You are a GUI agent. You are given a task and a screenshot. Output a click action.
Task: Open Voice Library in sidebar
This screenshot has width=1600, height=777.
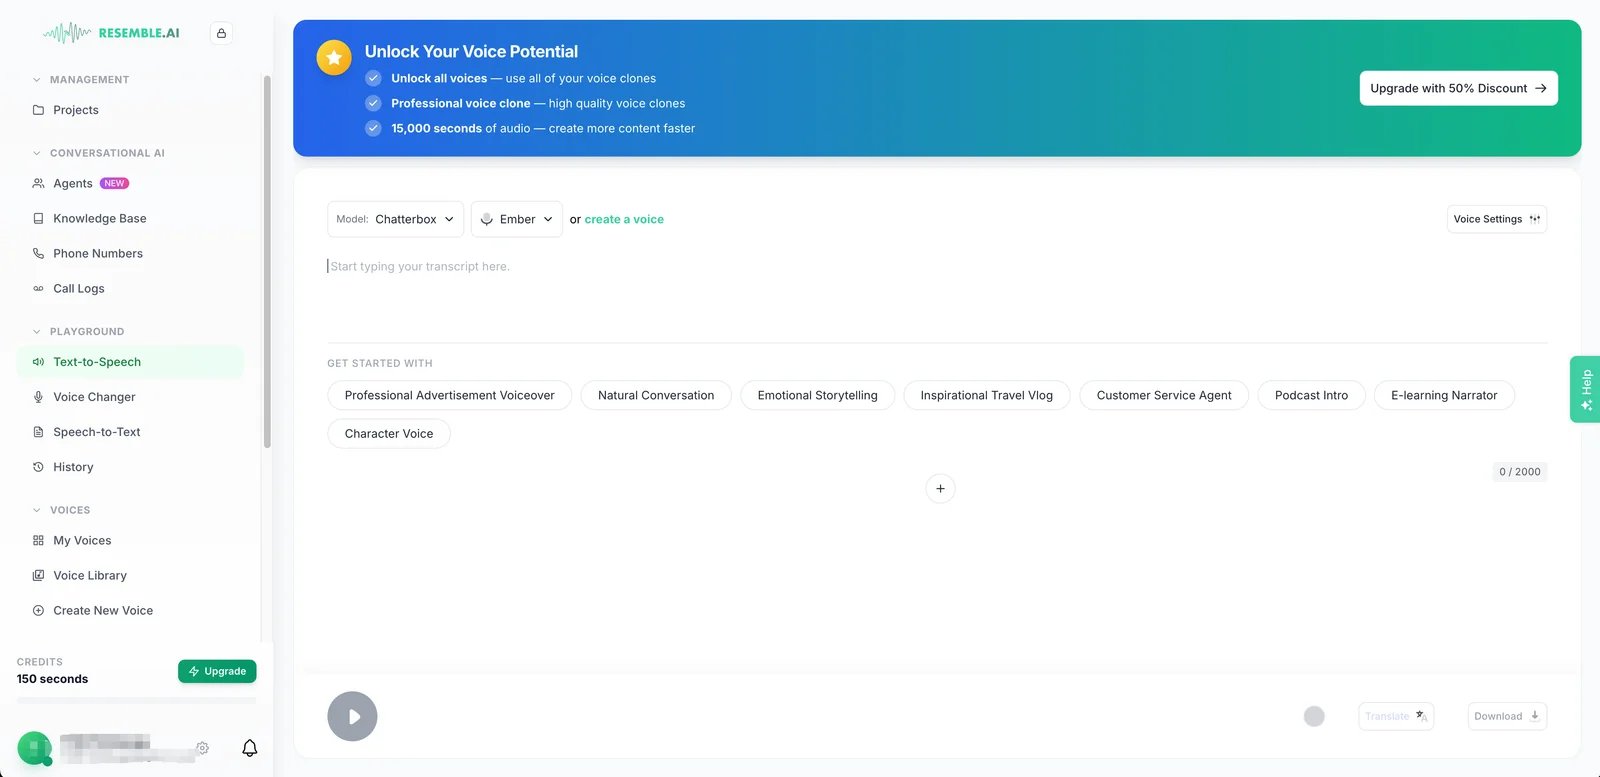[x=90, y=576]
